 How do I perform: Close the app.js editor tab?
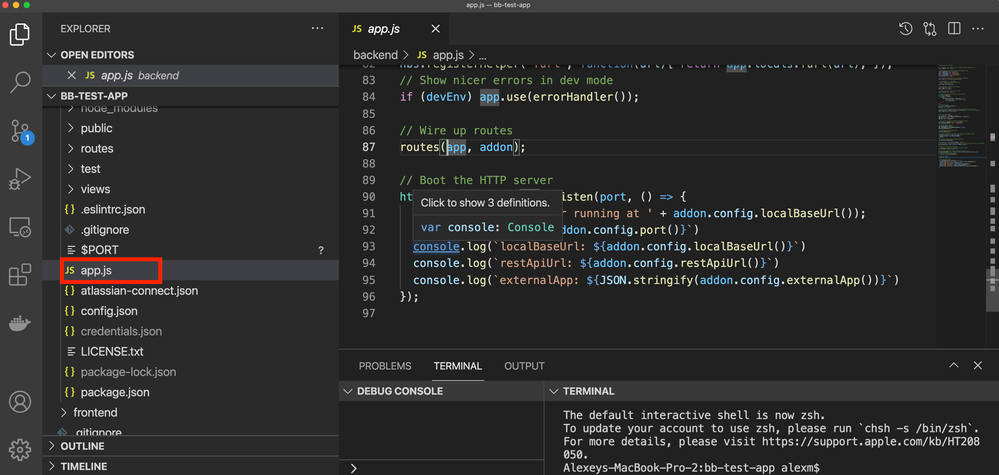[x=435, y=29]
